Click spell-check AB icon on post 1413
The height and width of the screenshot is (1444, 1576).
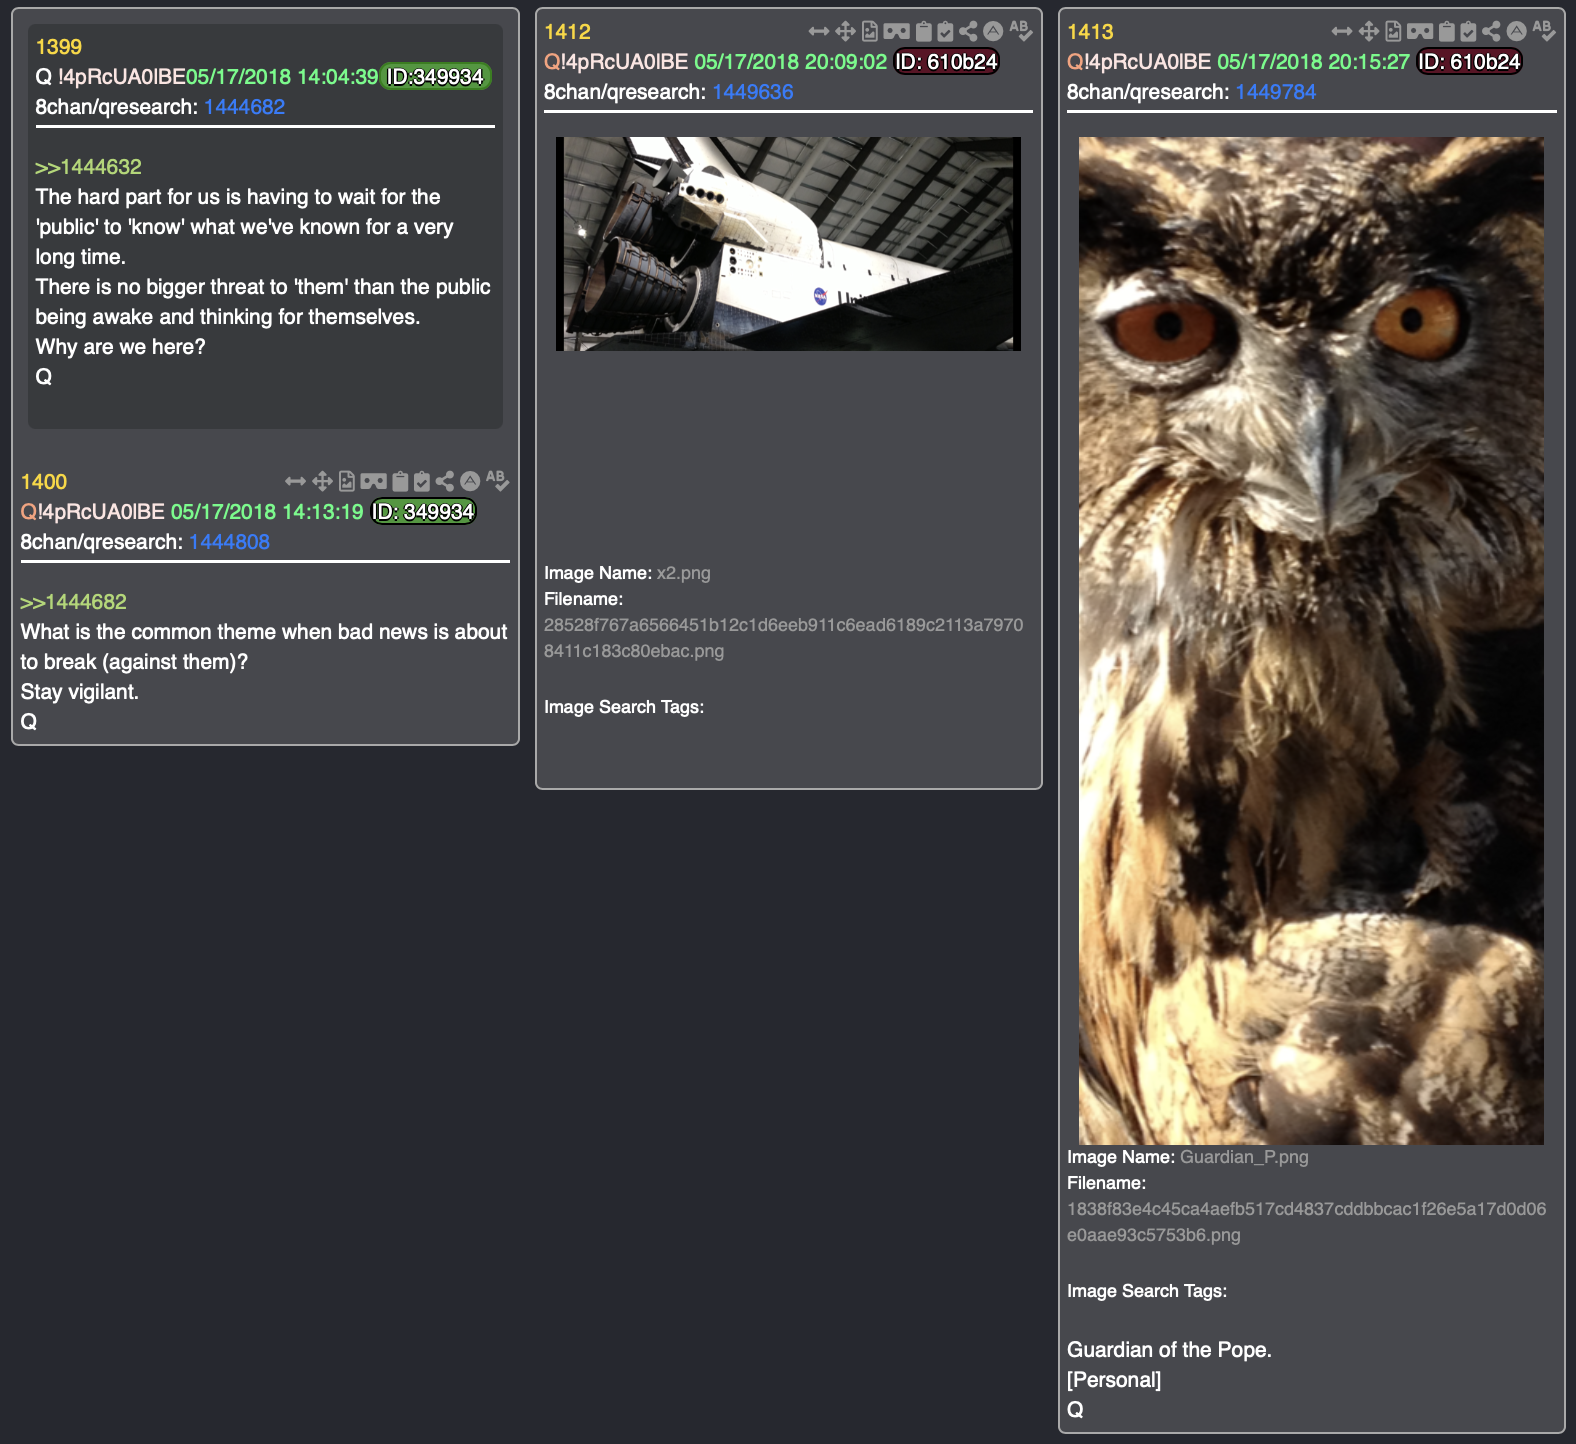pos(1543,31)
